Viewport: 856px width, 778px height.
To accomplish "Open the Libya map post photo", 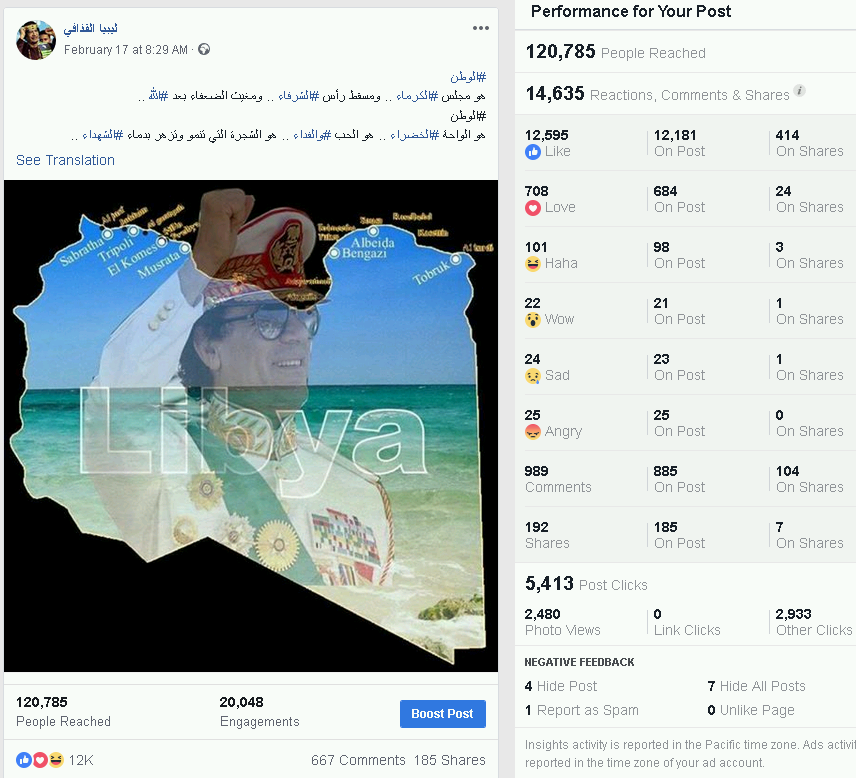I will tap(251, 426).
